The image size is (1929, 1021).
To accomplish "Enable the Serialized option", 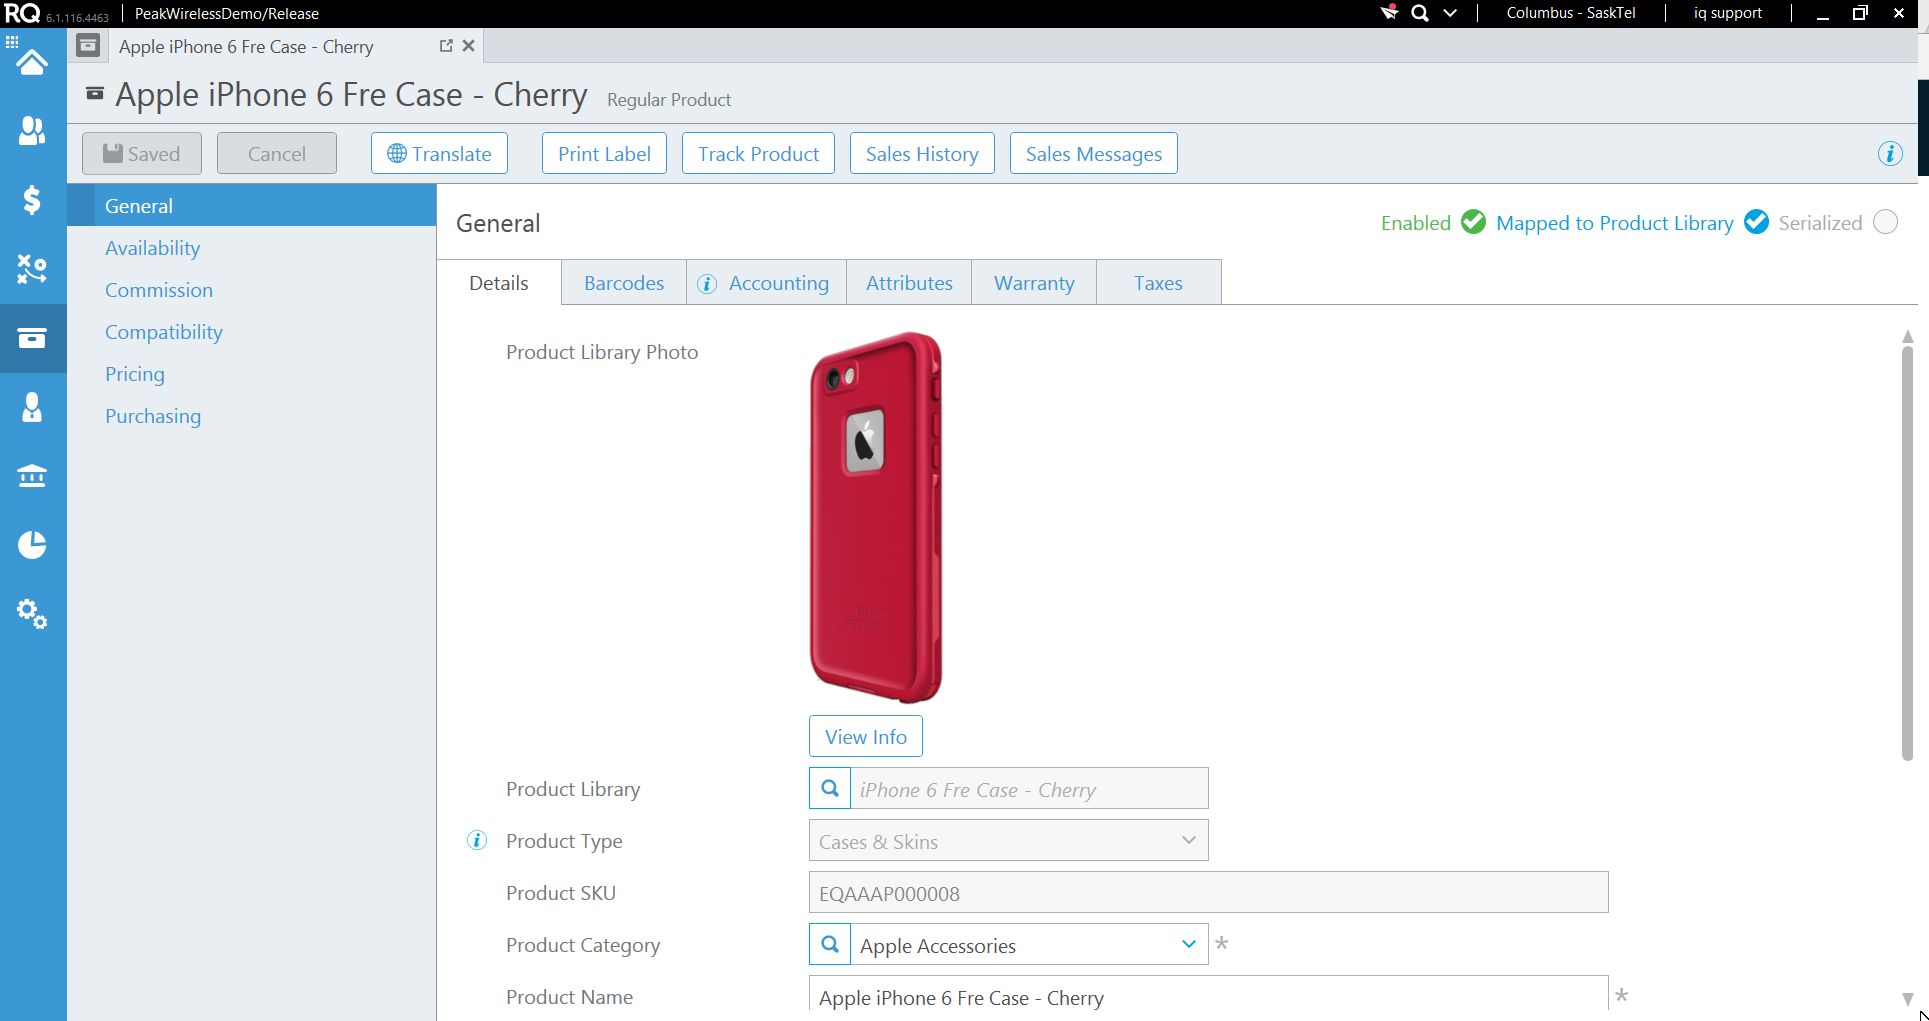I will [x=1885, y=222].
